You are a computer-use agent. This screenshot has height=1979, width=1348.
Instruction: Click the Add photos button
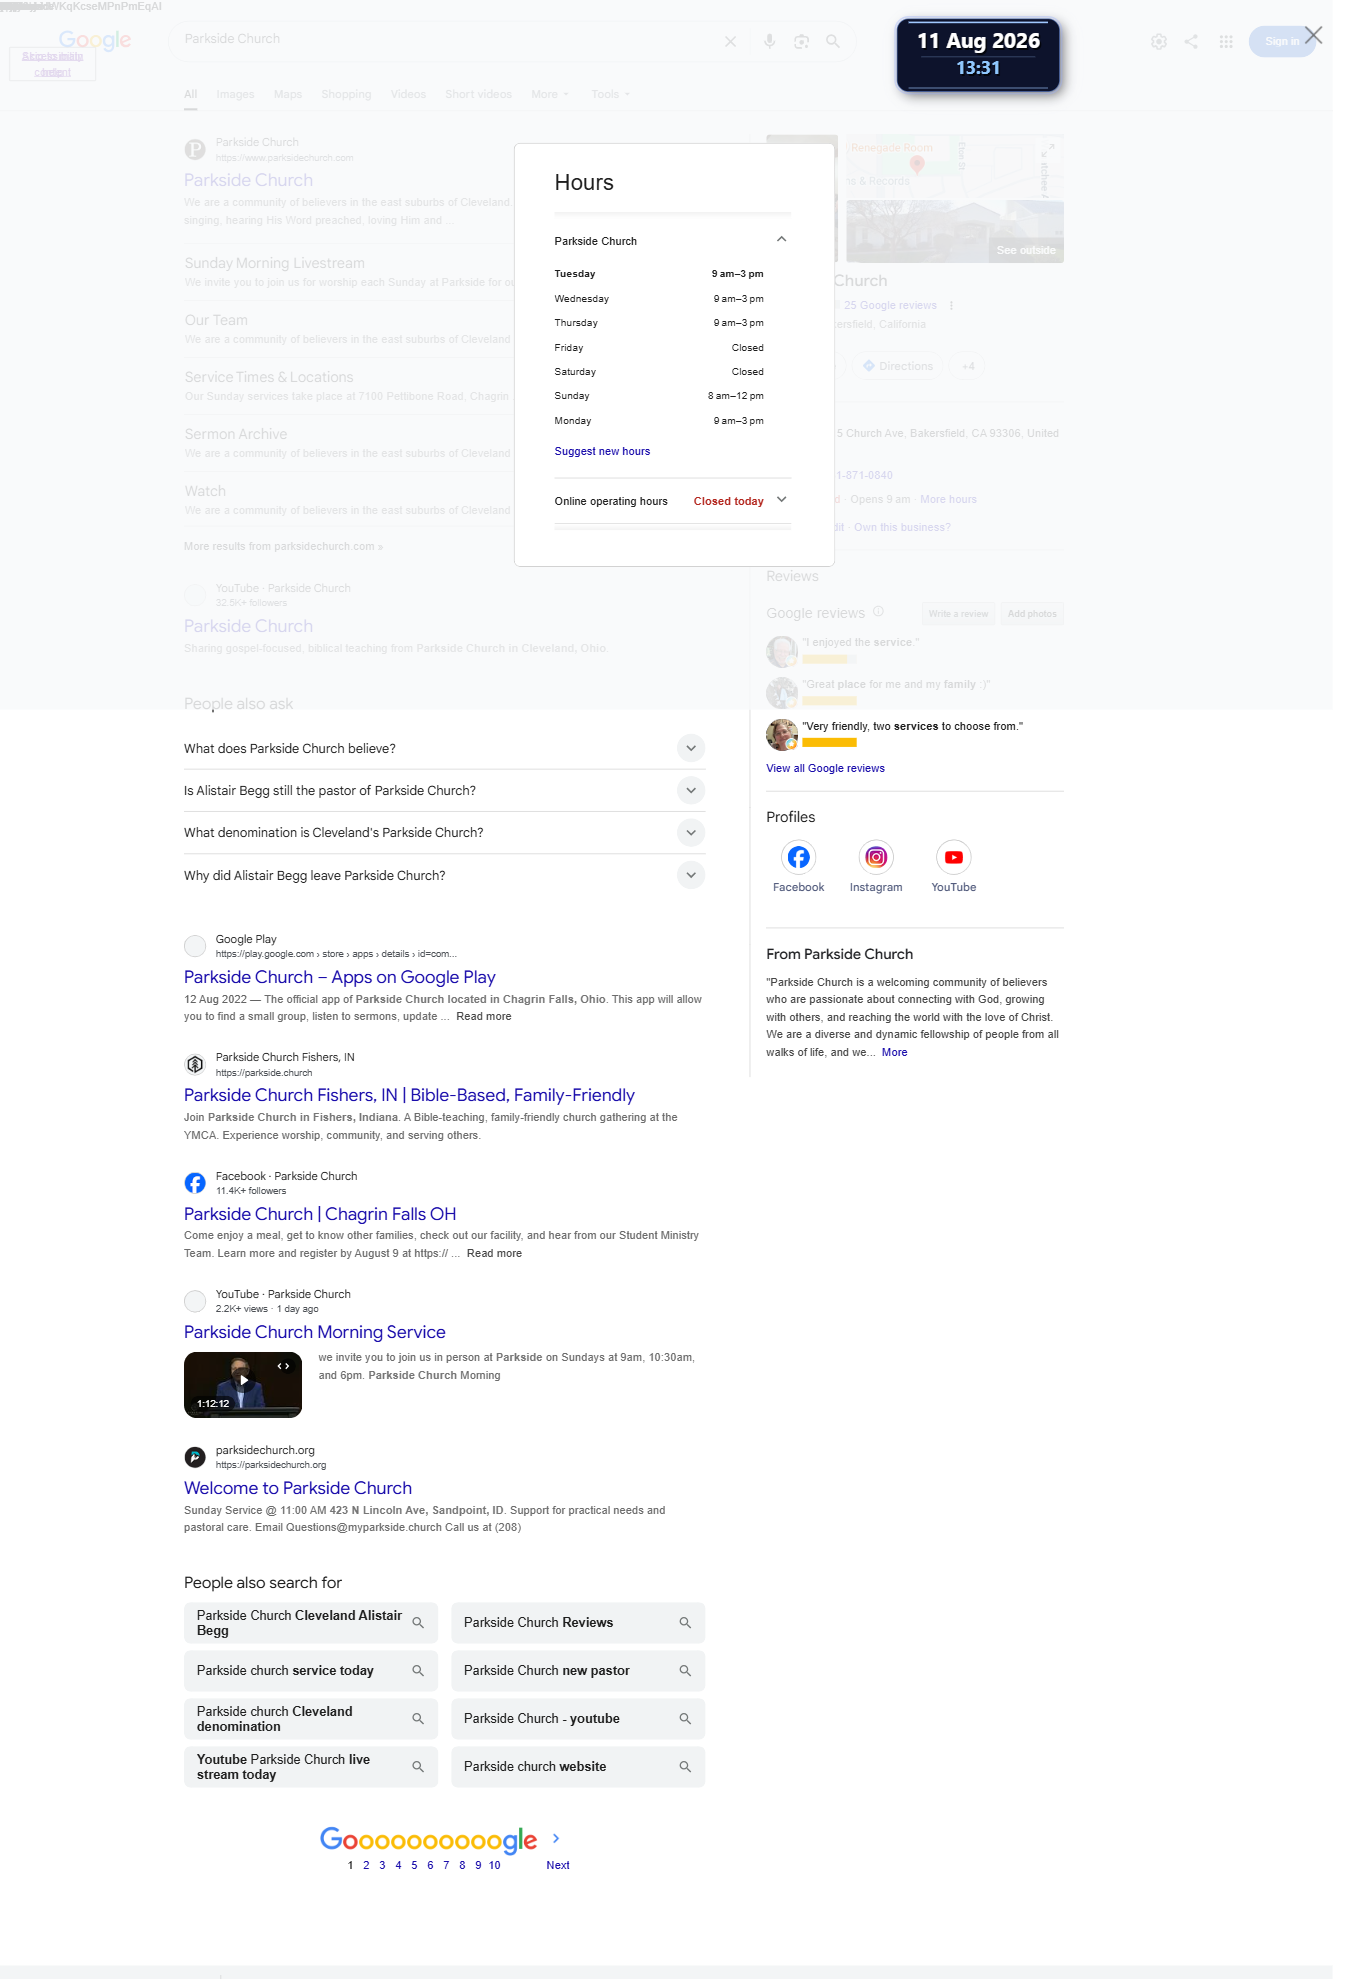tap(1032, 614)
